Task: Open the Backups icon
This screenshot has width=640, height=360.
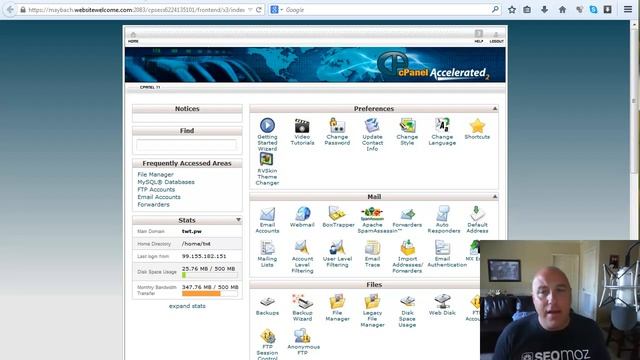Action: 267,302
